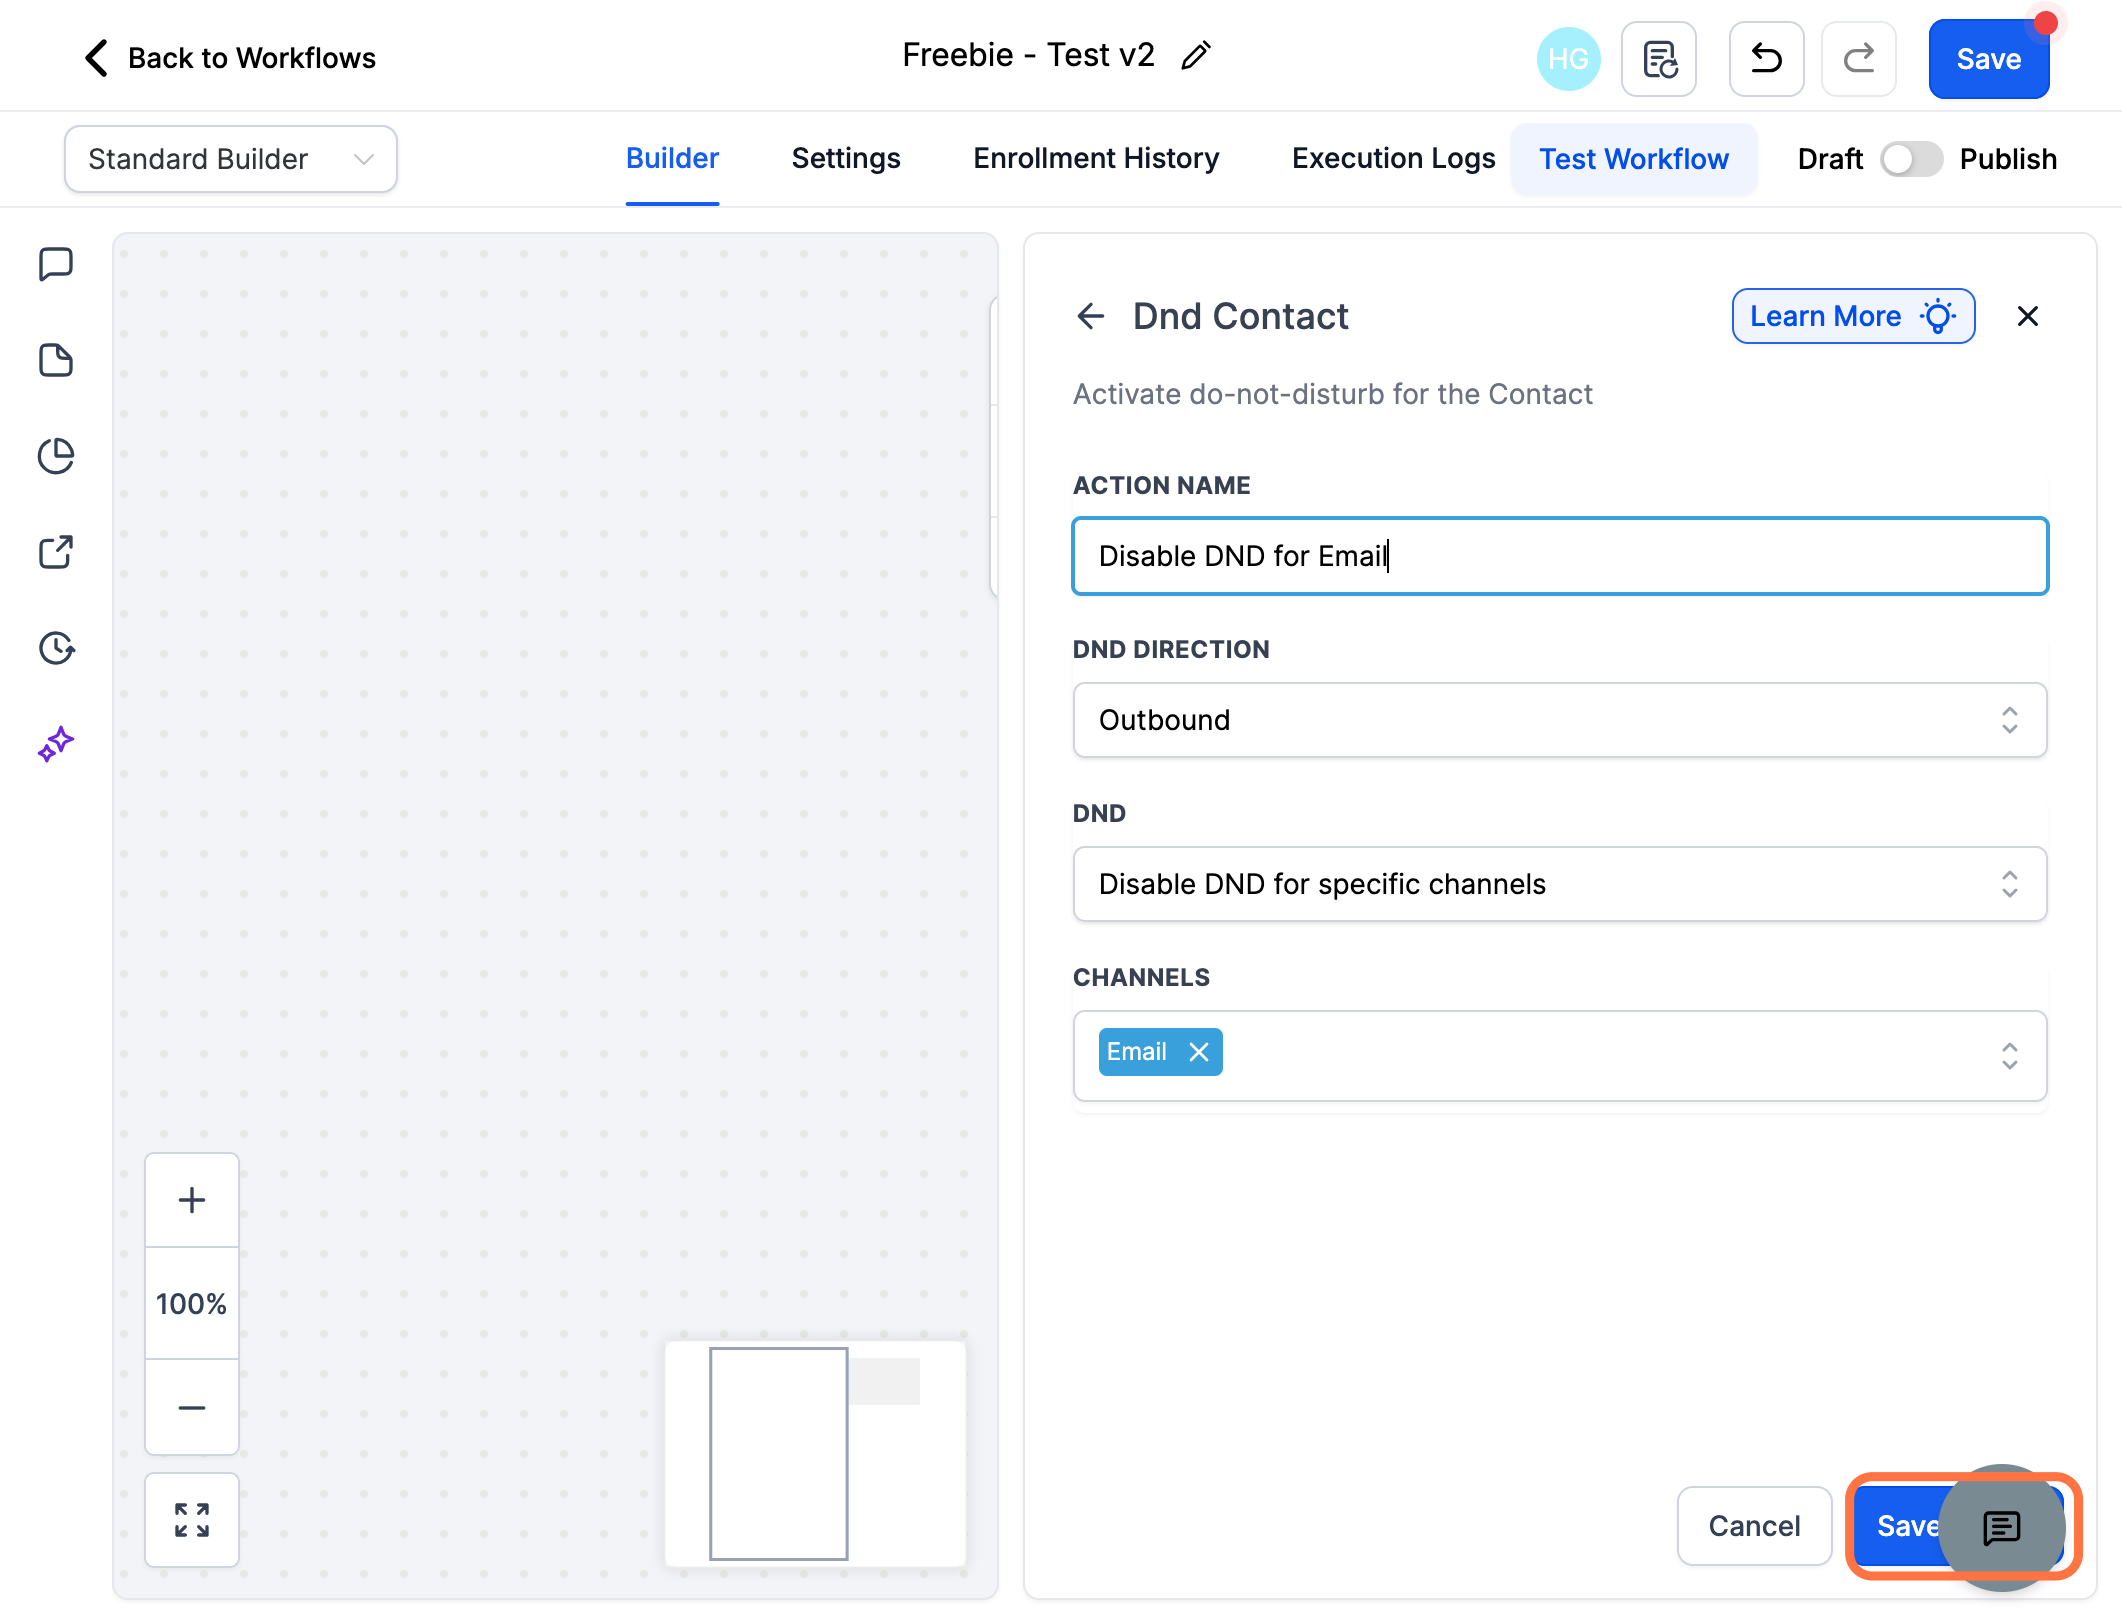This screenshot has width=2122, height=1624.
Task: Switch to the Builder tab
Action: 672,159
